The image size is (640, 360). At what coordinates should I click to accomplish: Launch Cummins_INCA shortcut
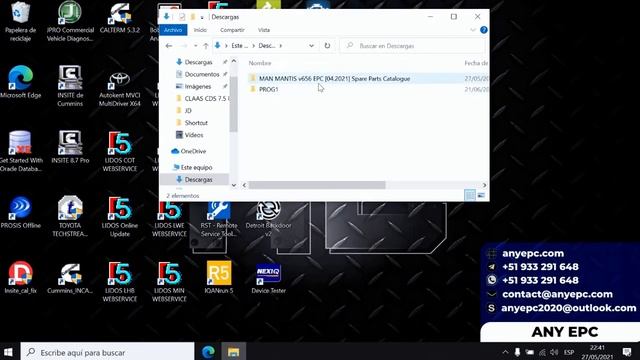(70, 278)
